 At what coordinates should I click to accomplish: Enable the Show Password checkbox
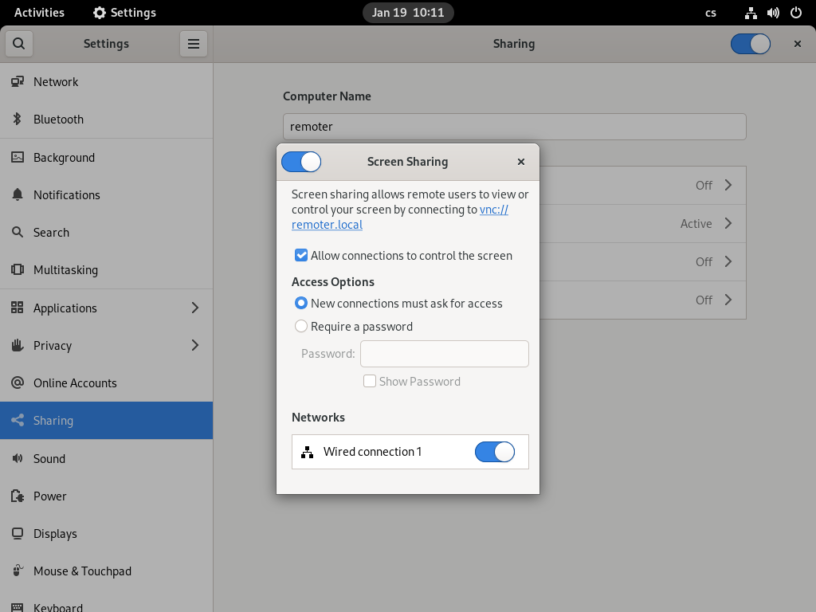point(369,381)
